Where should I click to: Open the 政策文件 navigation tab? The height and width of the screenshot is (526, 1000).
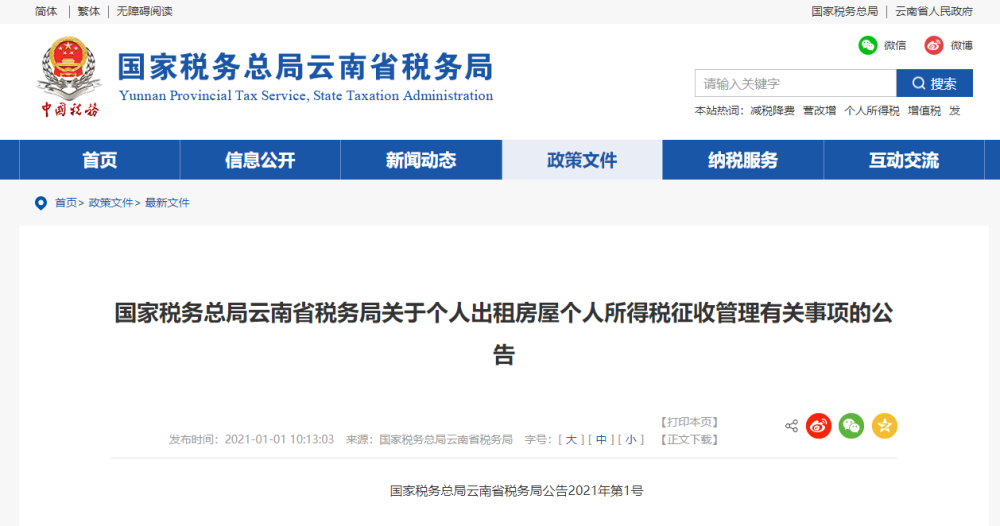(x=582, y=160)
